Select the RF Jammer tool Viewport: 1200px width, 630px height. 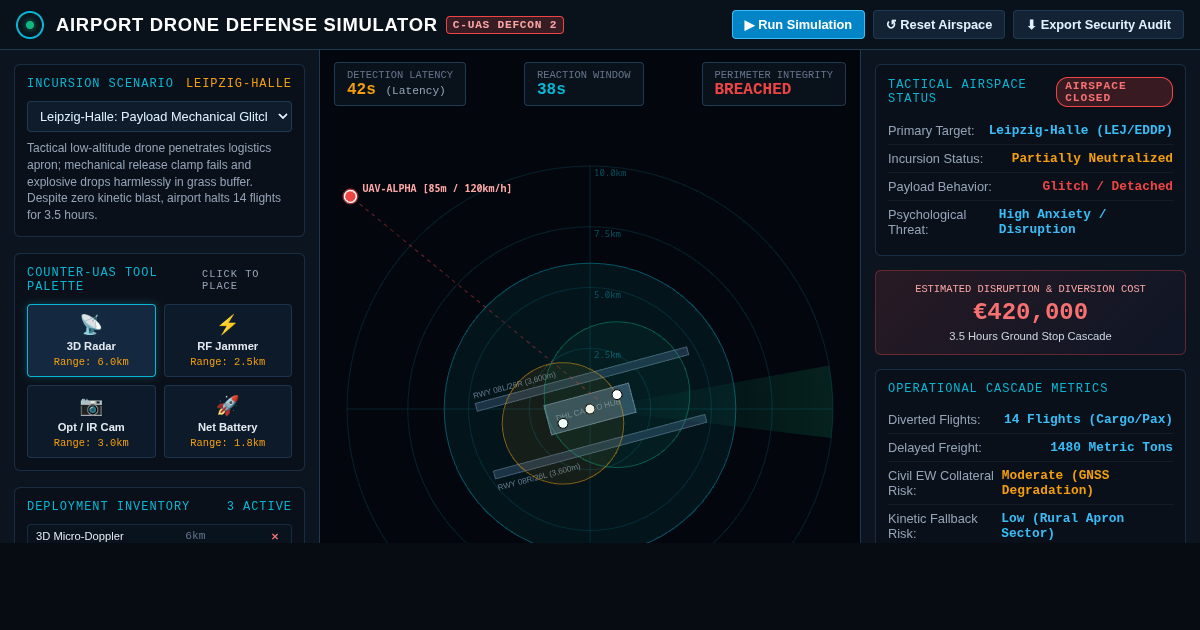coord(228,340)
